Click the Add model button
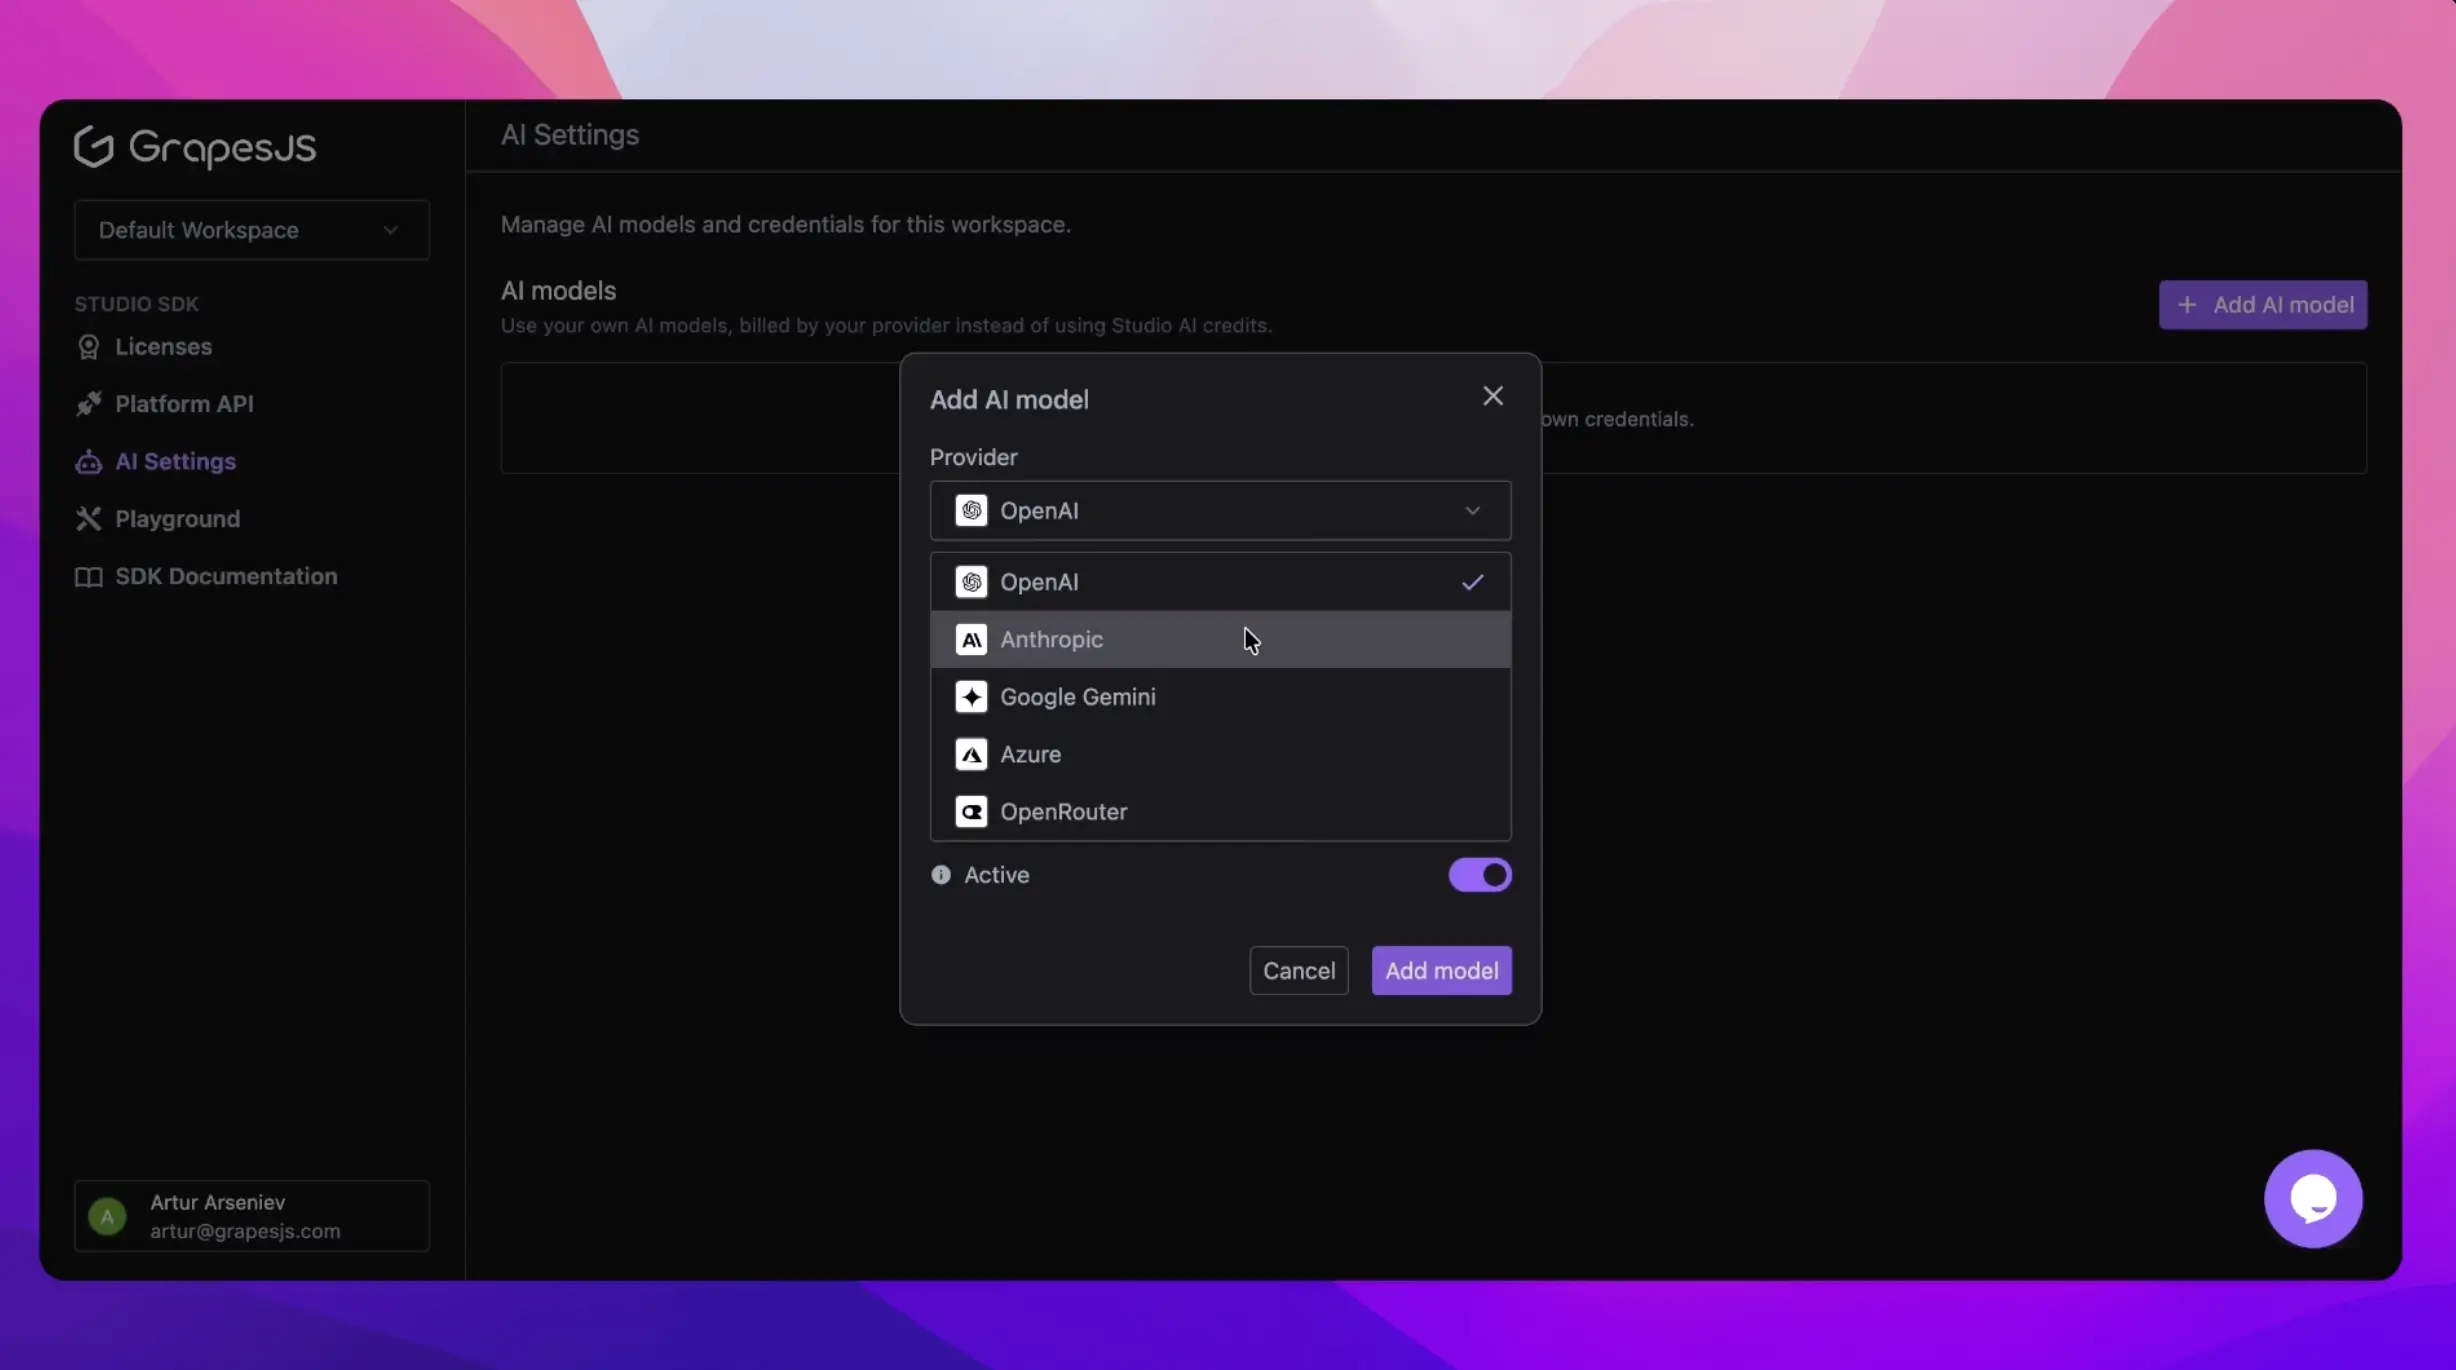The width and height of the screenshot is (2456, 1370). click(1441, 970)
